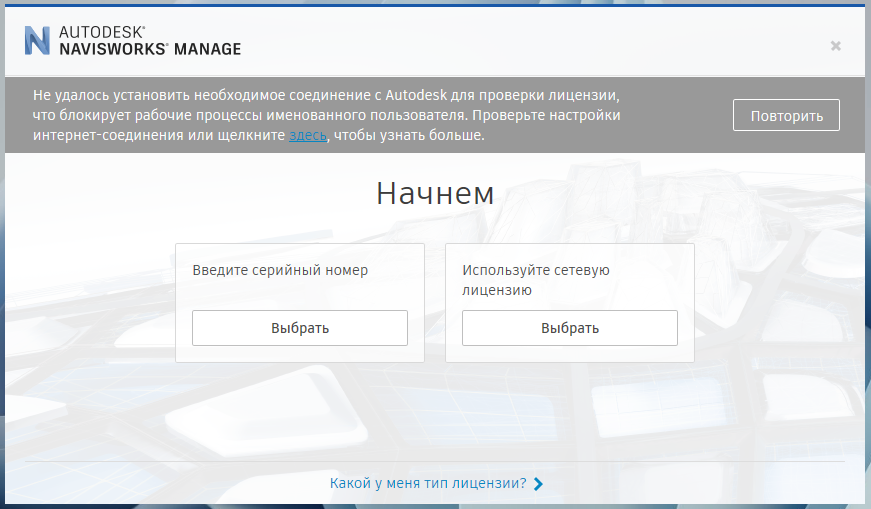Click Выбрать under Используйте сетевую лицензию
The height and width of the screenshot is (509, 871).
pyautogui.click(x=570, y=328)
